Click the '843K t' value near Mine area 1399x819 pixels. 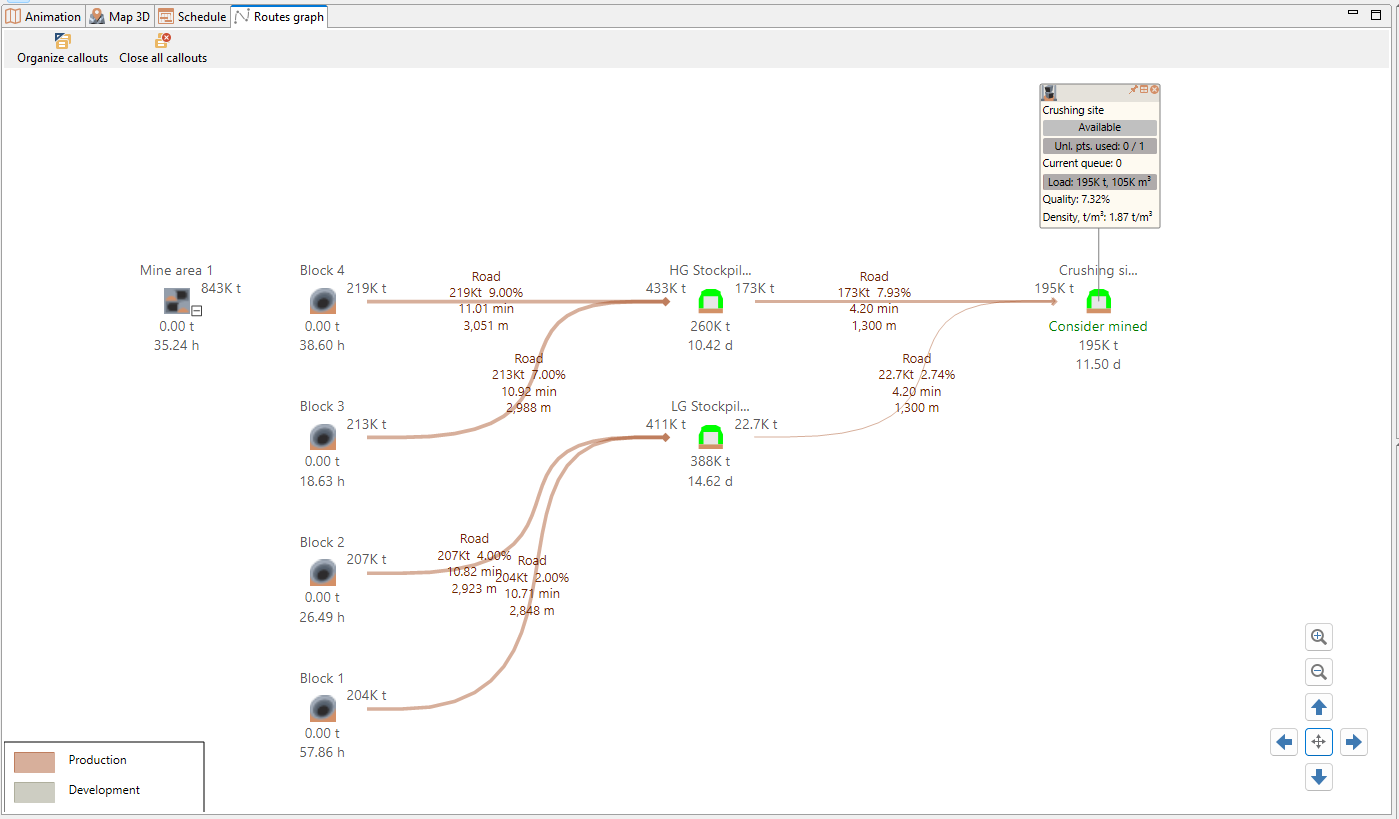coord(221,288)
